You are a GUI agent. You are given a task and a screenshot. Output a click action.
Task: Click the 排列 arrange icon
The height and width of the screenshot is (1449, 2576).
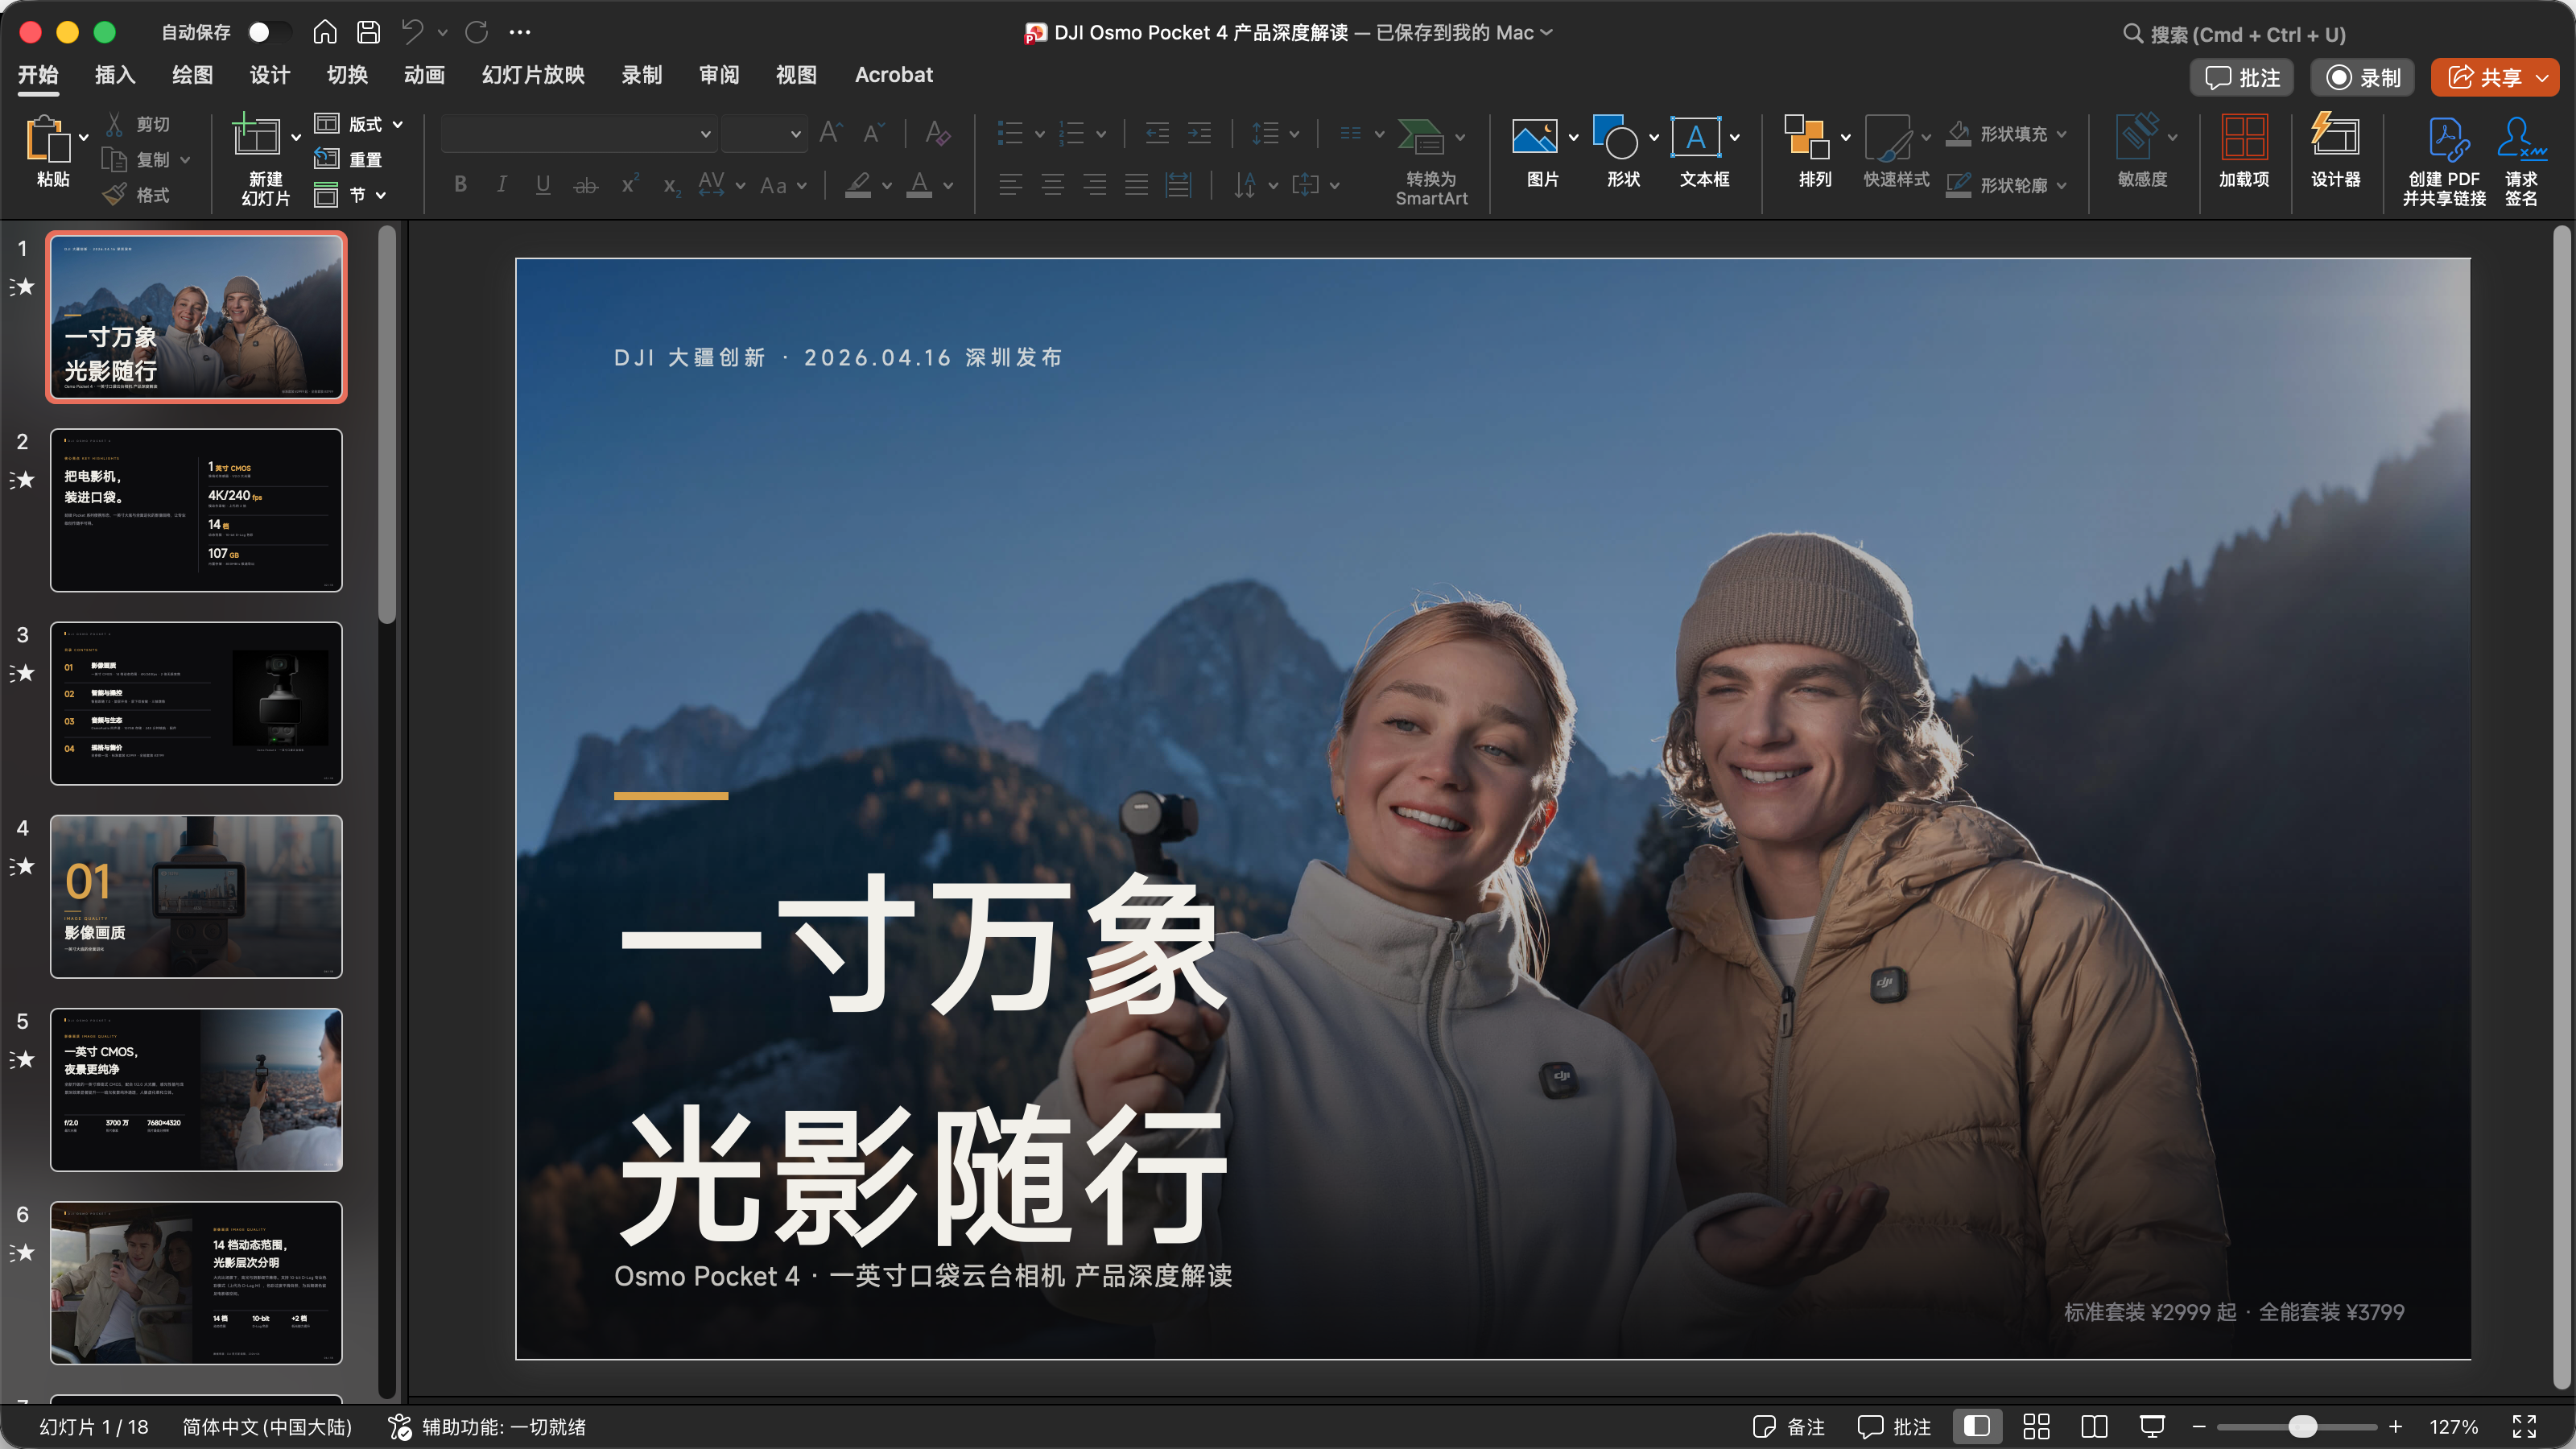point(1806,136)
